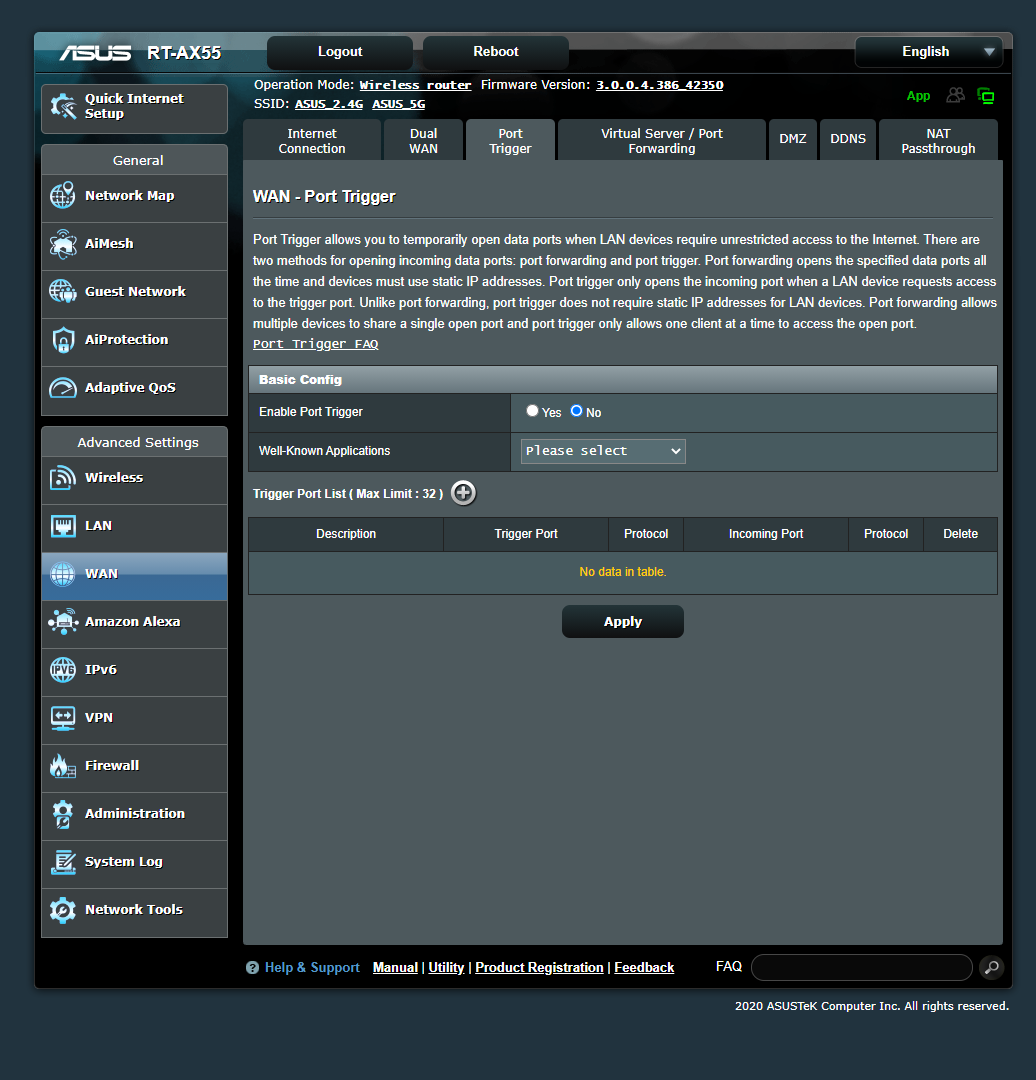Click the RT-AX55 model name

pyautogui.click(x=184, y=53)
